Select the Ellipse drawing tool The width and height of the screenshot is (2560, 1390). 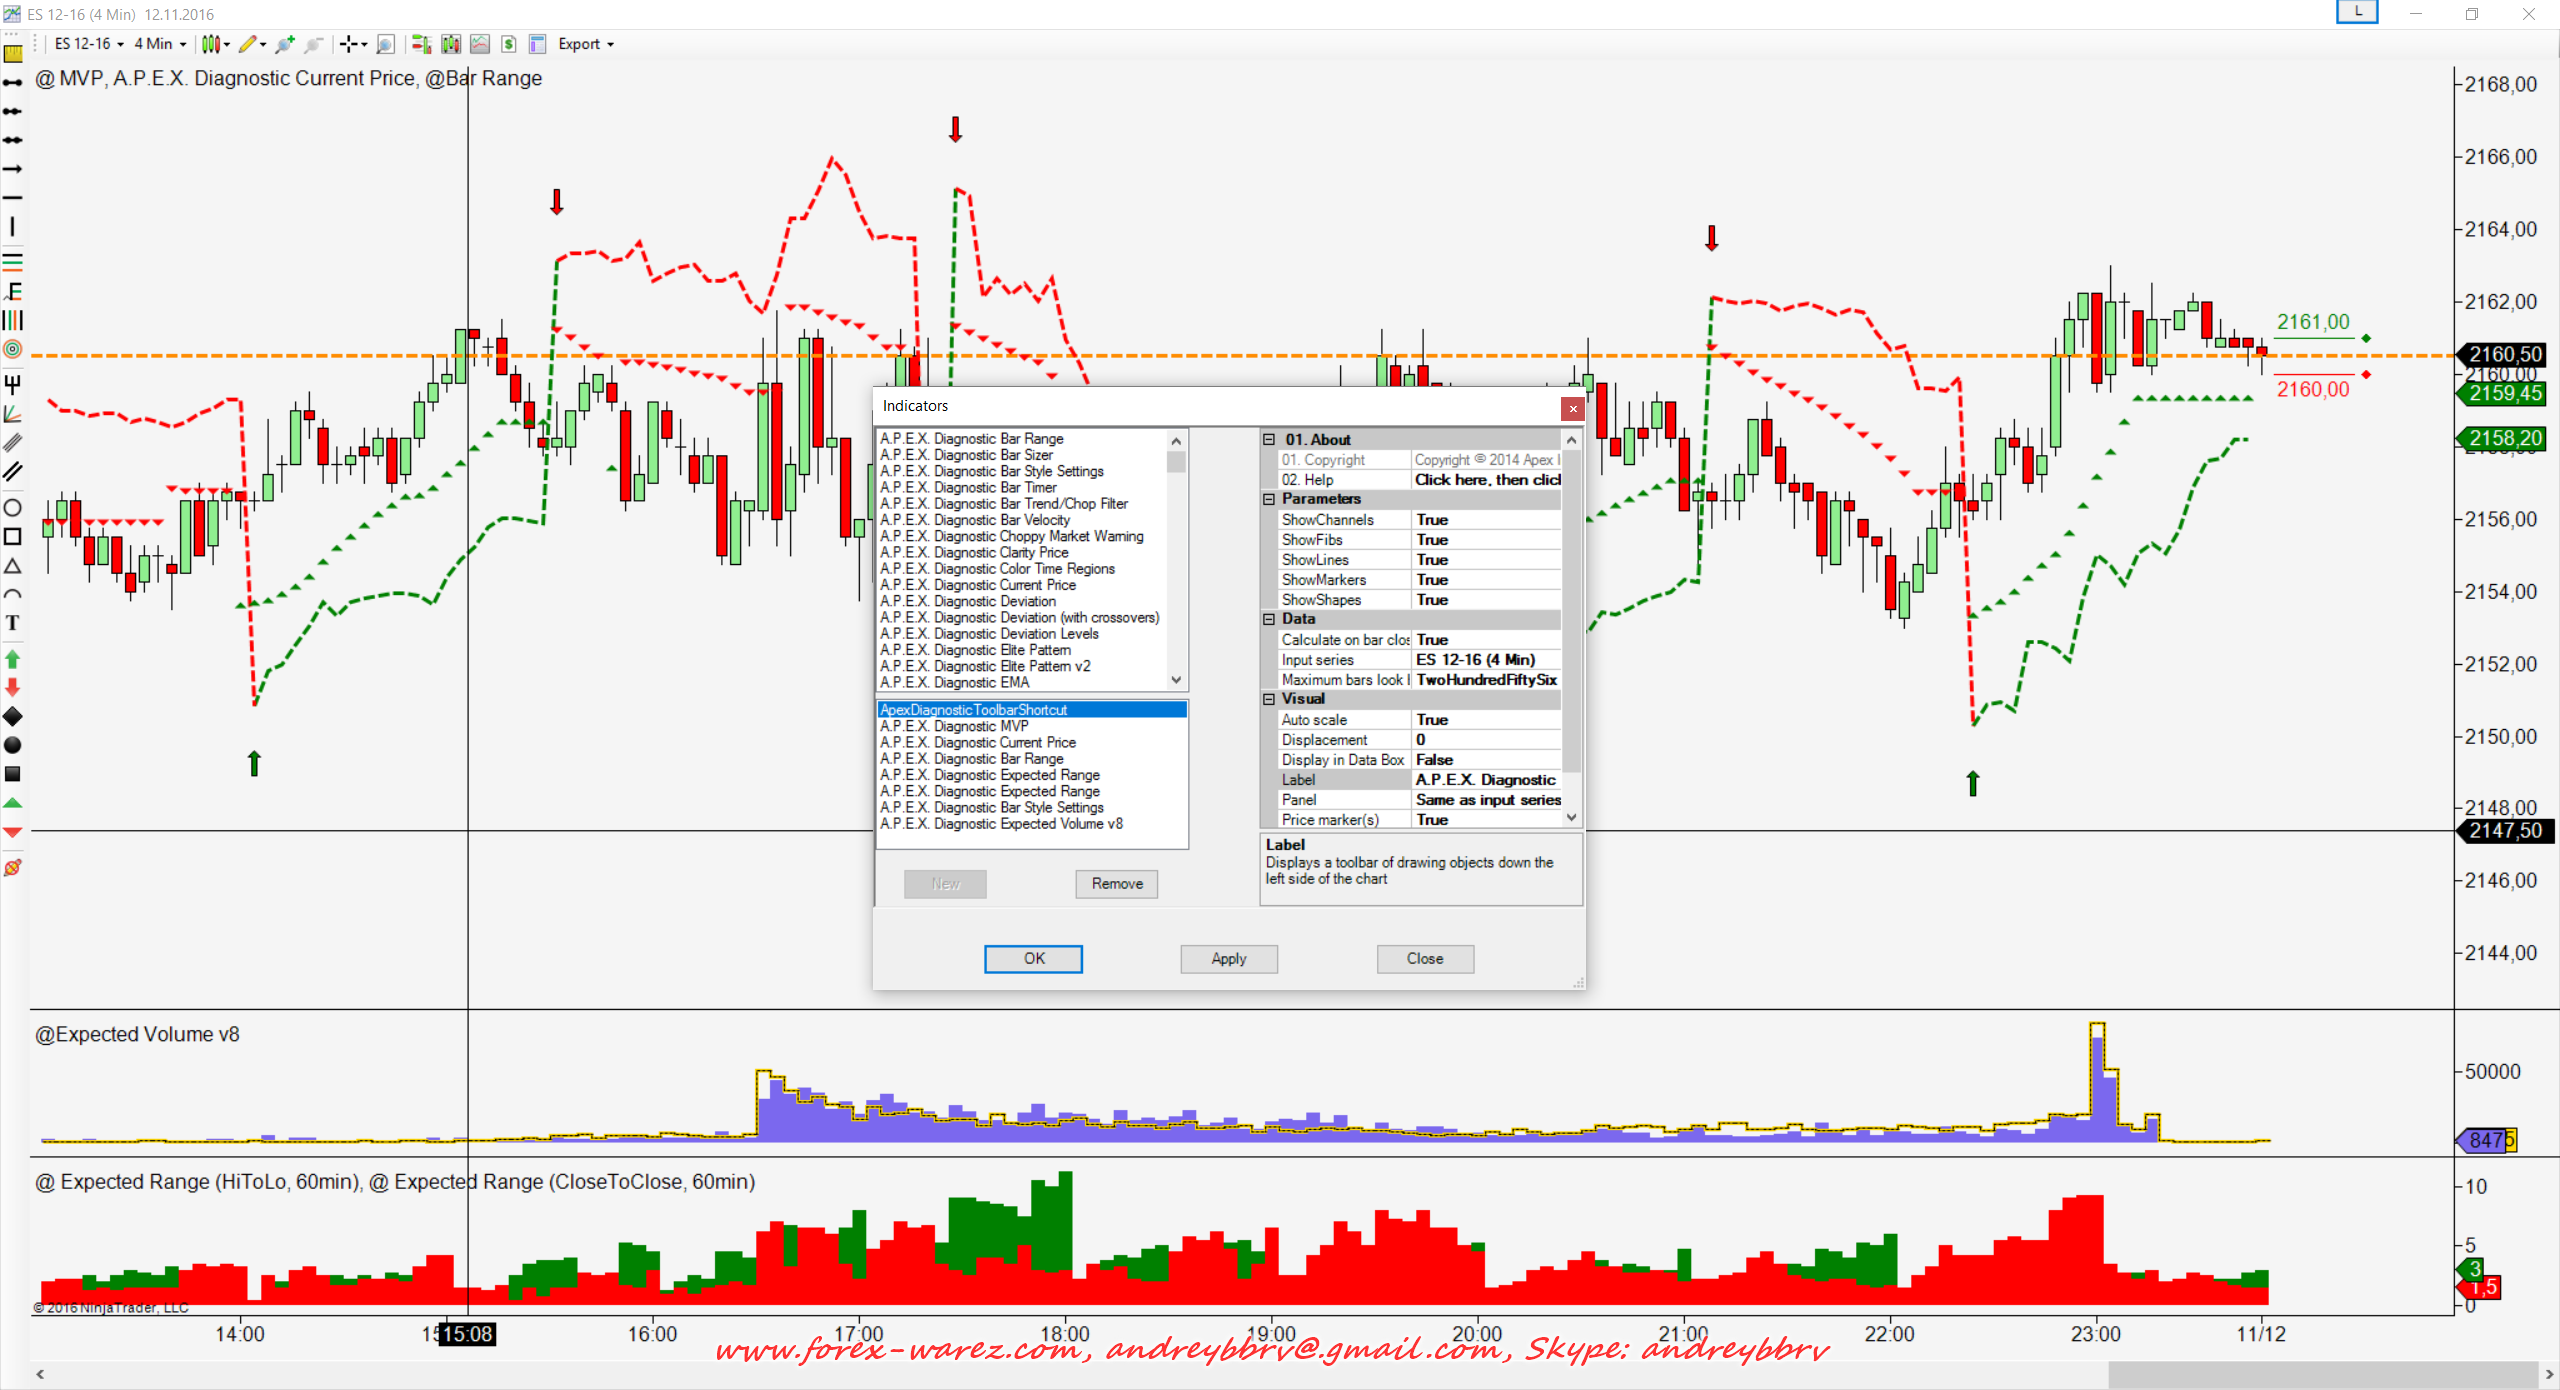13,508
